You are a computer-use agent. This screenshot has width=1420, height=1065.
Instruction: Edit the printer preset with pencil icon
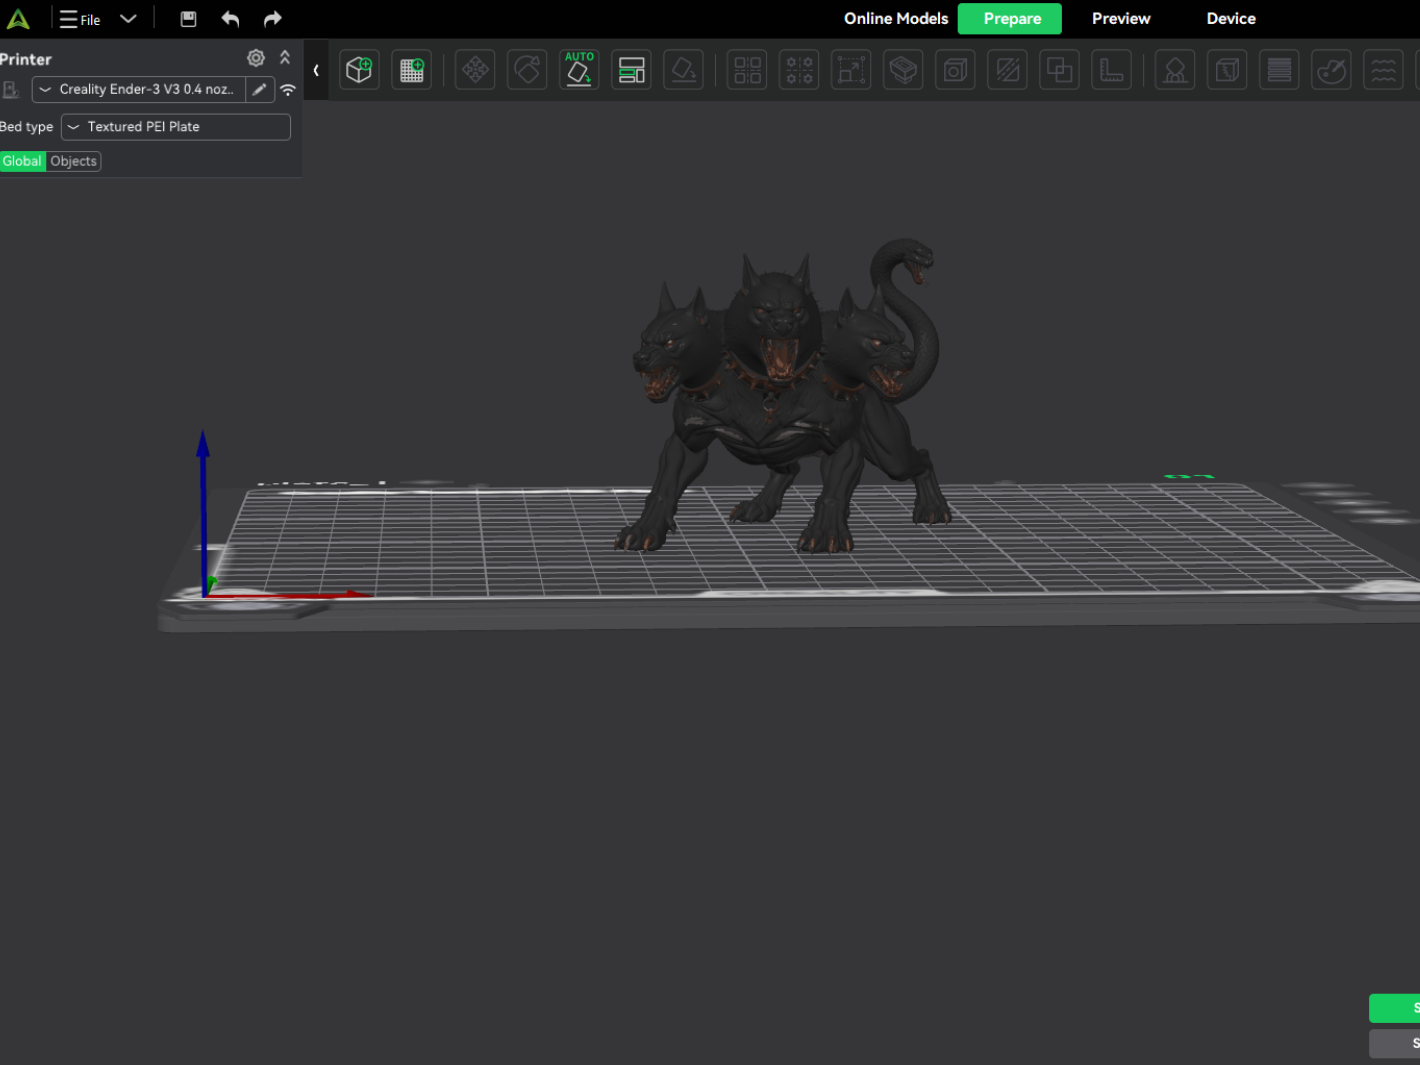coord(259,89)
